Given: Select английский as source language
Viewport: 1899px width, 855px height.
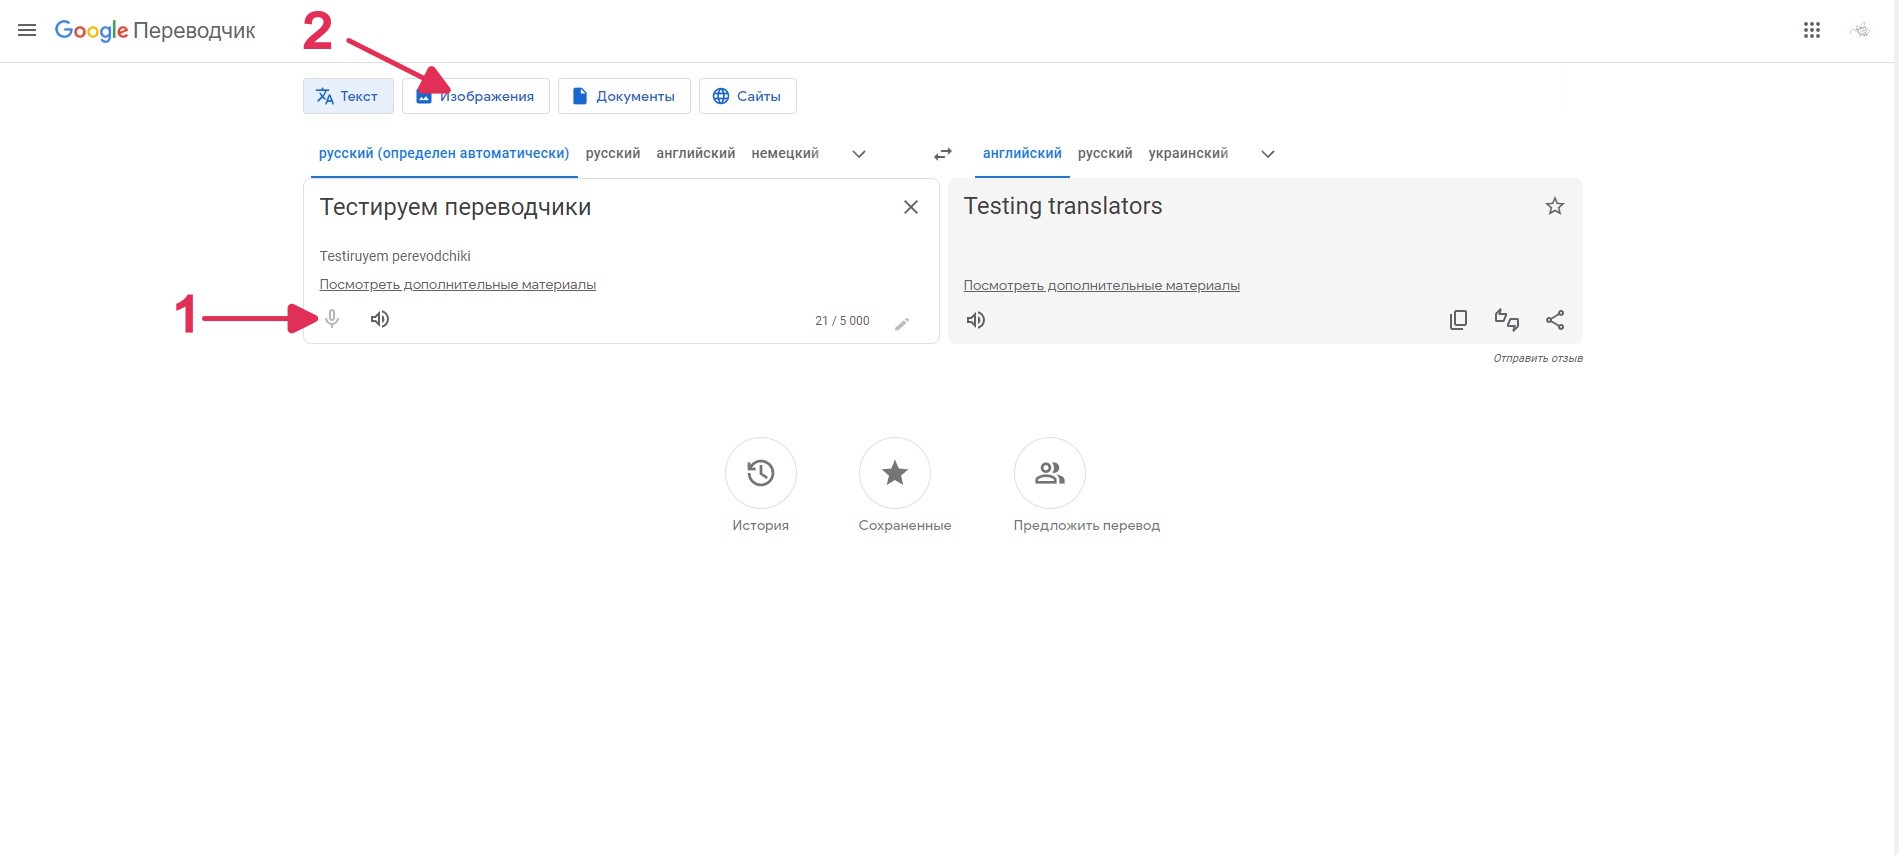Looking at the screenshot, I should (x=696, y=153).
